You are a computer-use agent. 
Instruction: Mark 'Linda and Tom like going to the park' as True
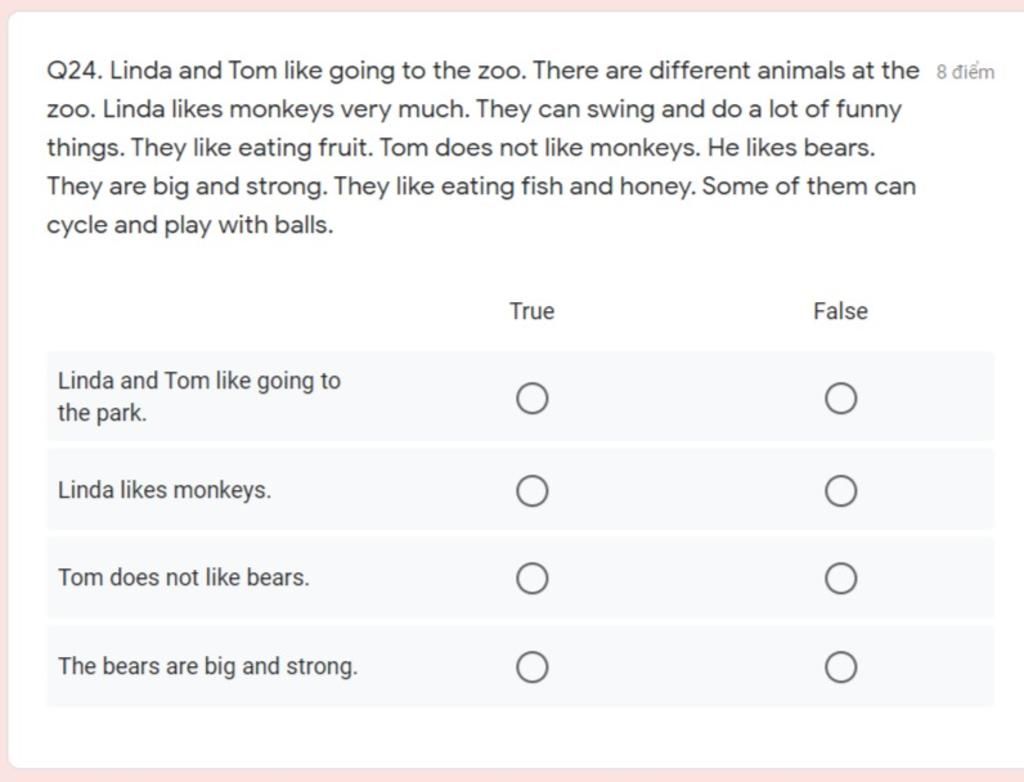[x=532, y=398]
